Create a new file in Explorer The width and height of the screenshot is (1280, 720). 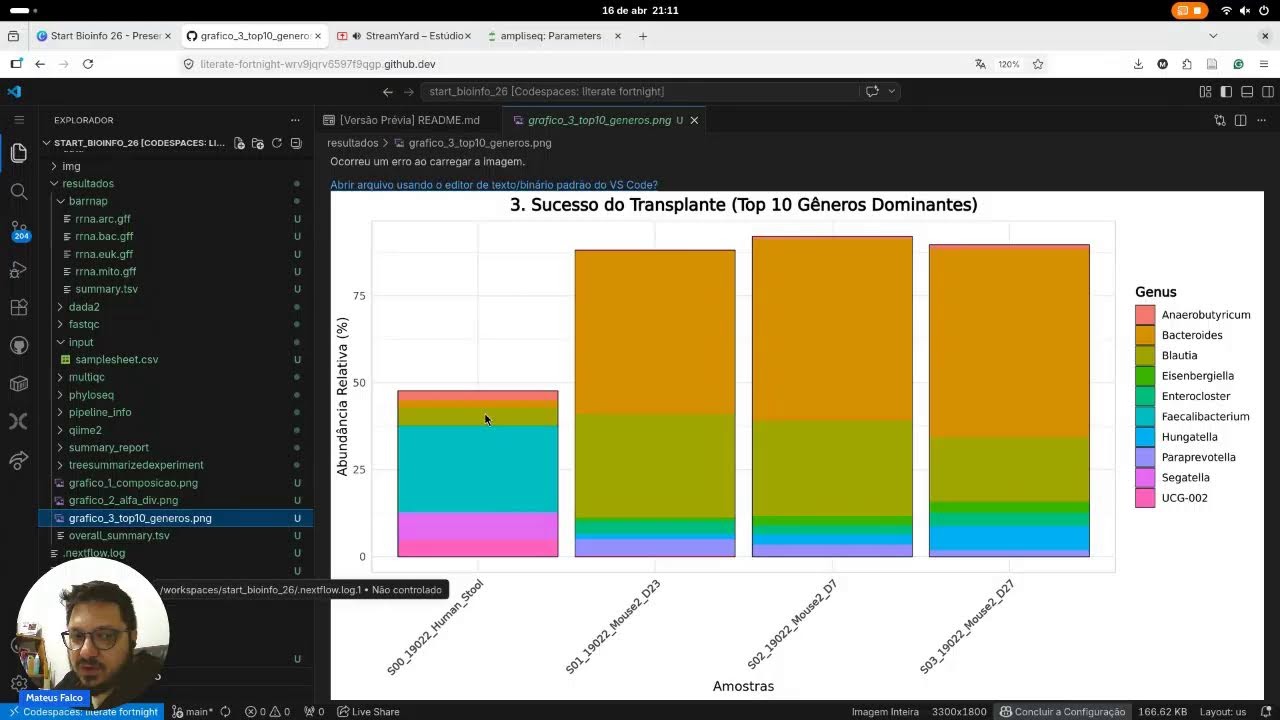click(239, 143)
